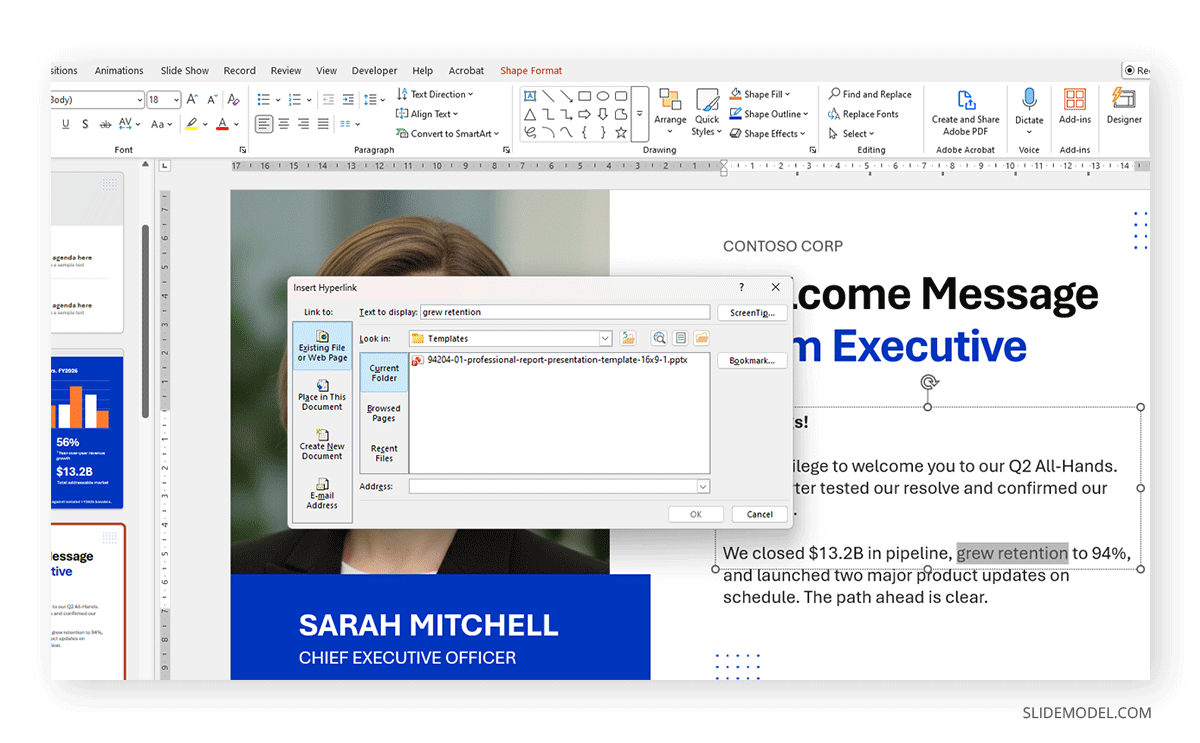Screen dimensions: 1200x743
Task: Open the Look in Templates dropdown
Action: pyautogui.click(x=605, y=338)
